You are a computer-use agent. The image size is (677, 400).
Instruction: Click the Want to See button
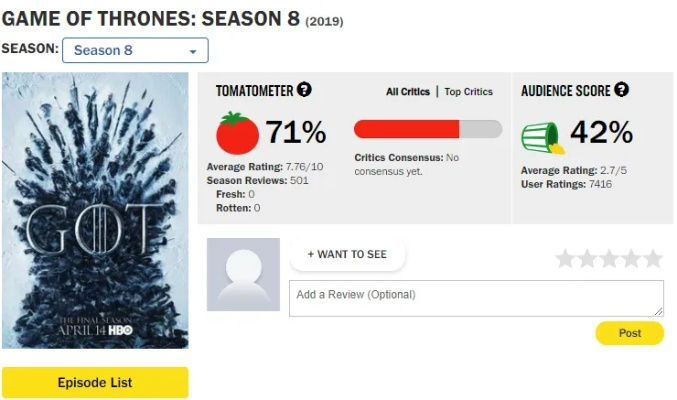(347, 255)
